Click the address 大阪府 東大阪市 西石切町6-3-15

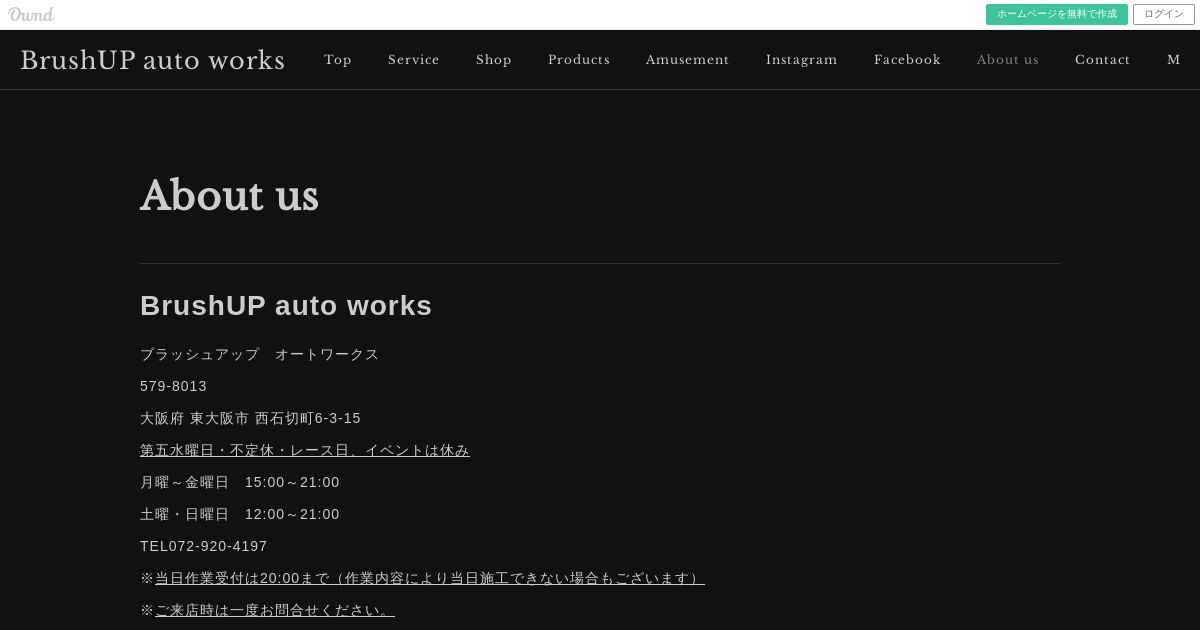tap(250, 418)
